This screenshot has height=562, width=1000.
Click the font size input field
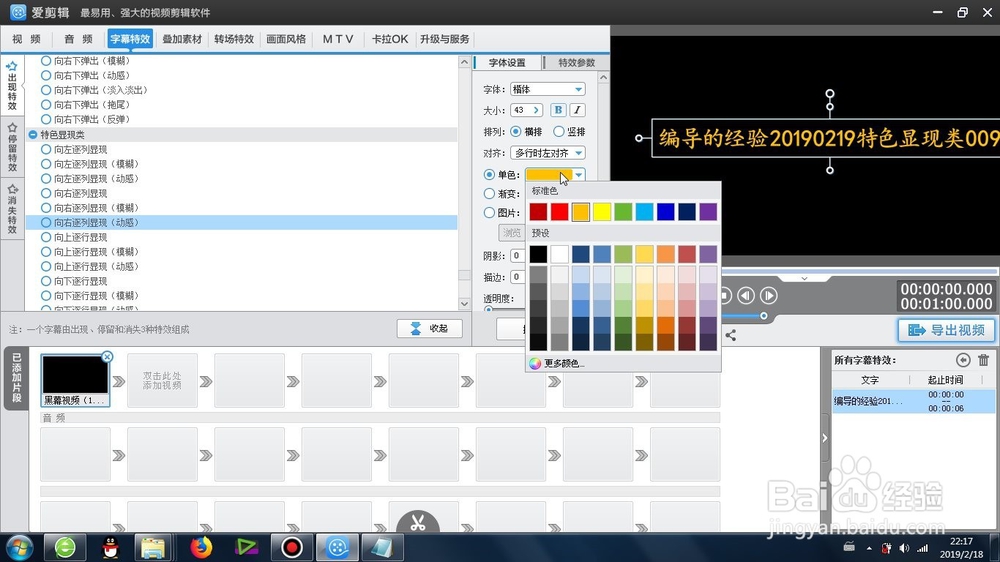coord(520,110)
